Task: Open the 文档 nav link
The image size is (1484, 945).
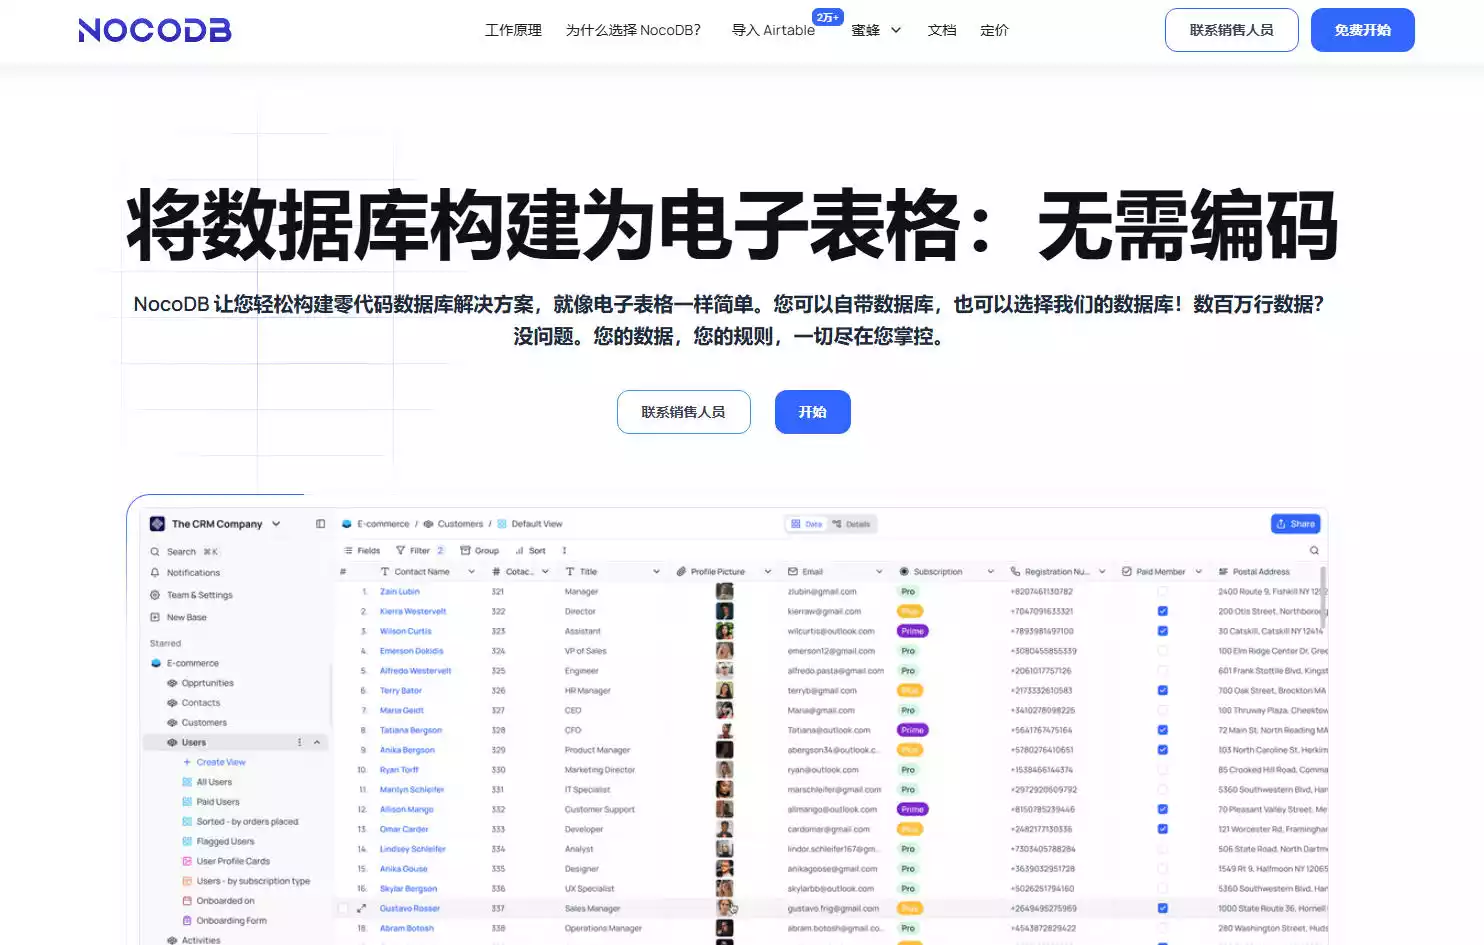Action: [942, 30]
